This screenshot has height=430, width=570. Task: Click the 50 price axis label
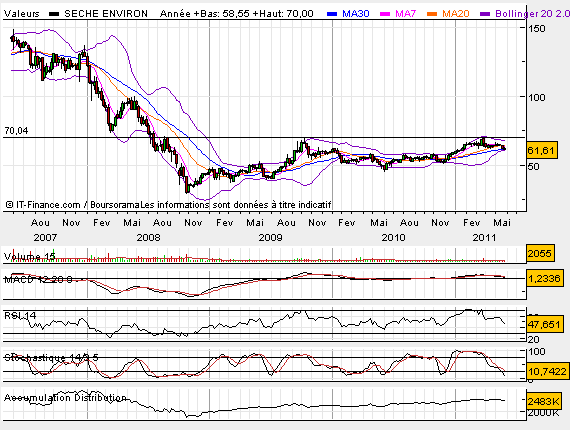534,166
